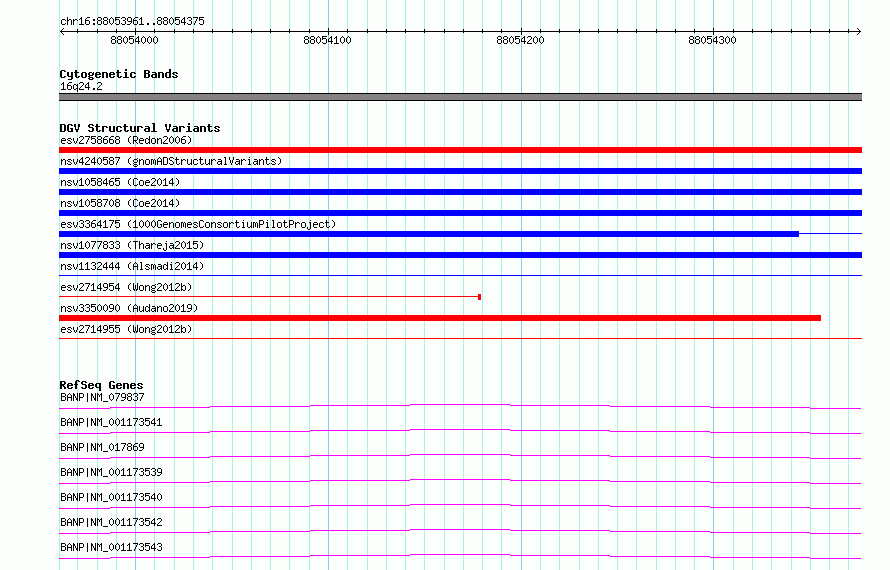Open the BANP|NM_001173543 transcript label

pyautogui.click(x=111, y=547)
